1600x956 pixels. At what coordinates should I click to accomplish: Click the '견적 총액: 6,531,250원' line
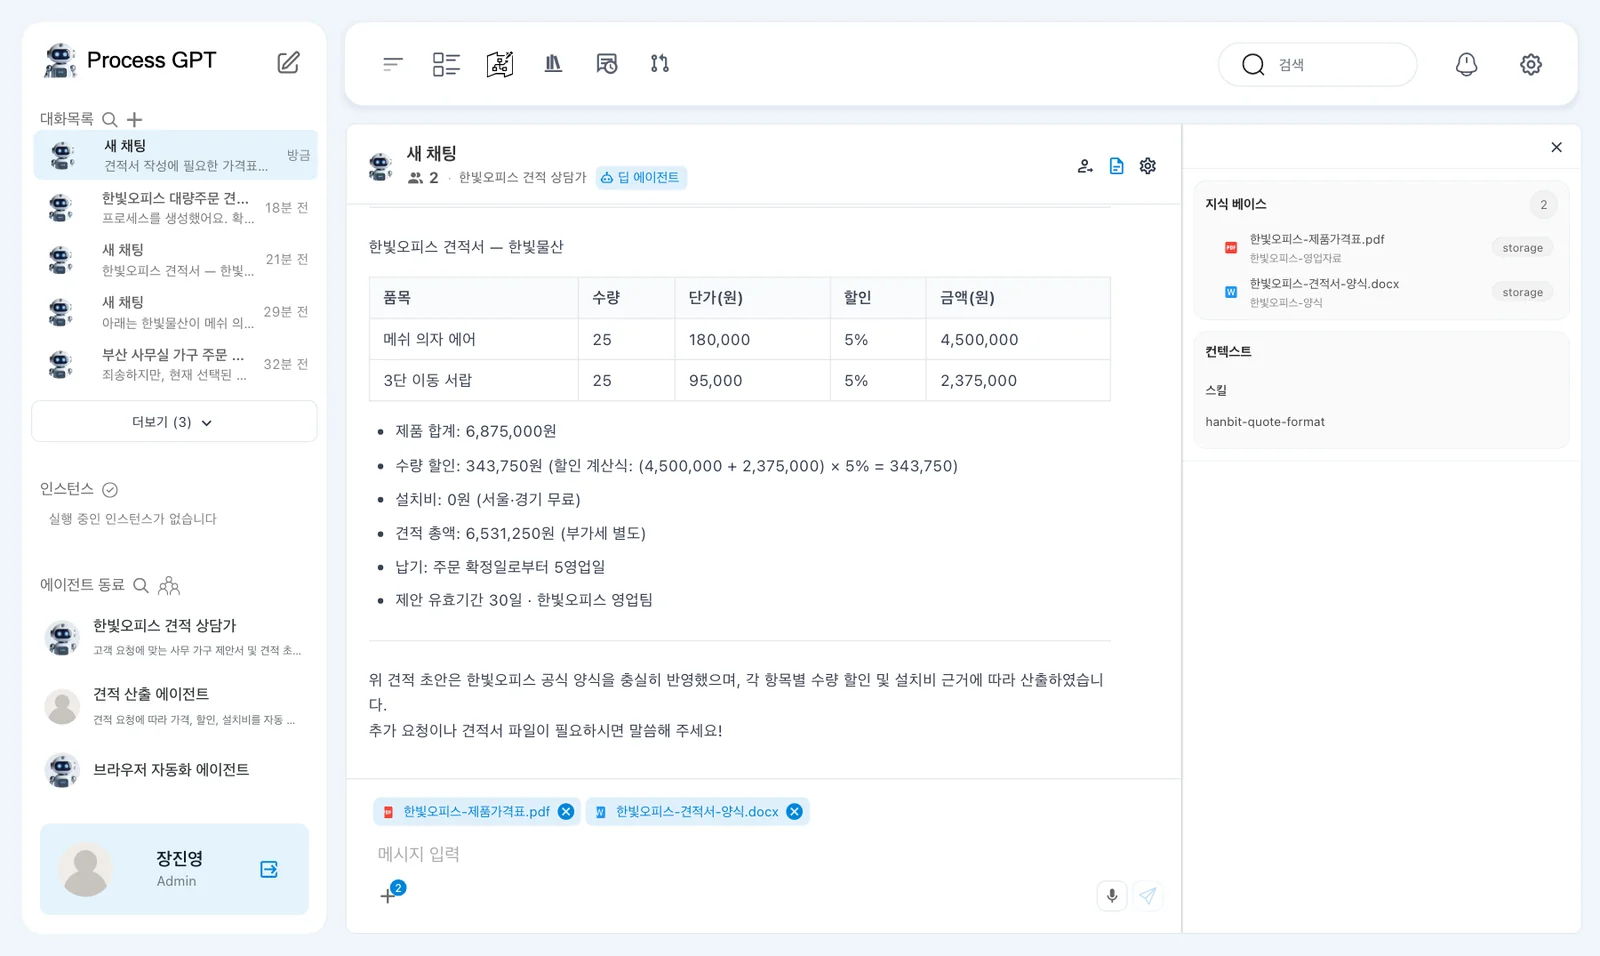pos(520,534)
